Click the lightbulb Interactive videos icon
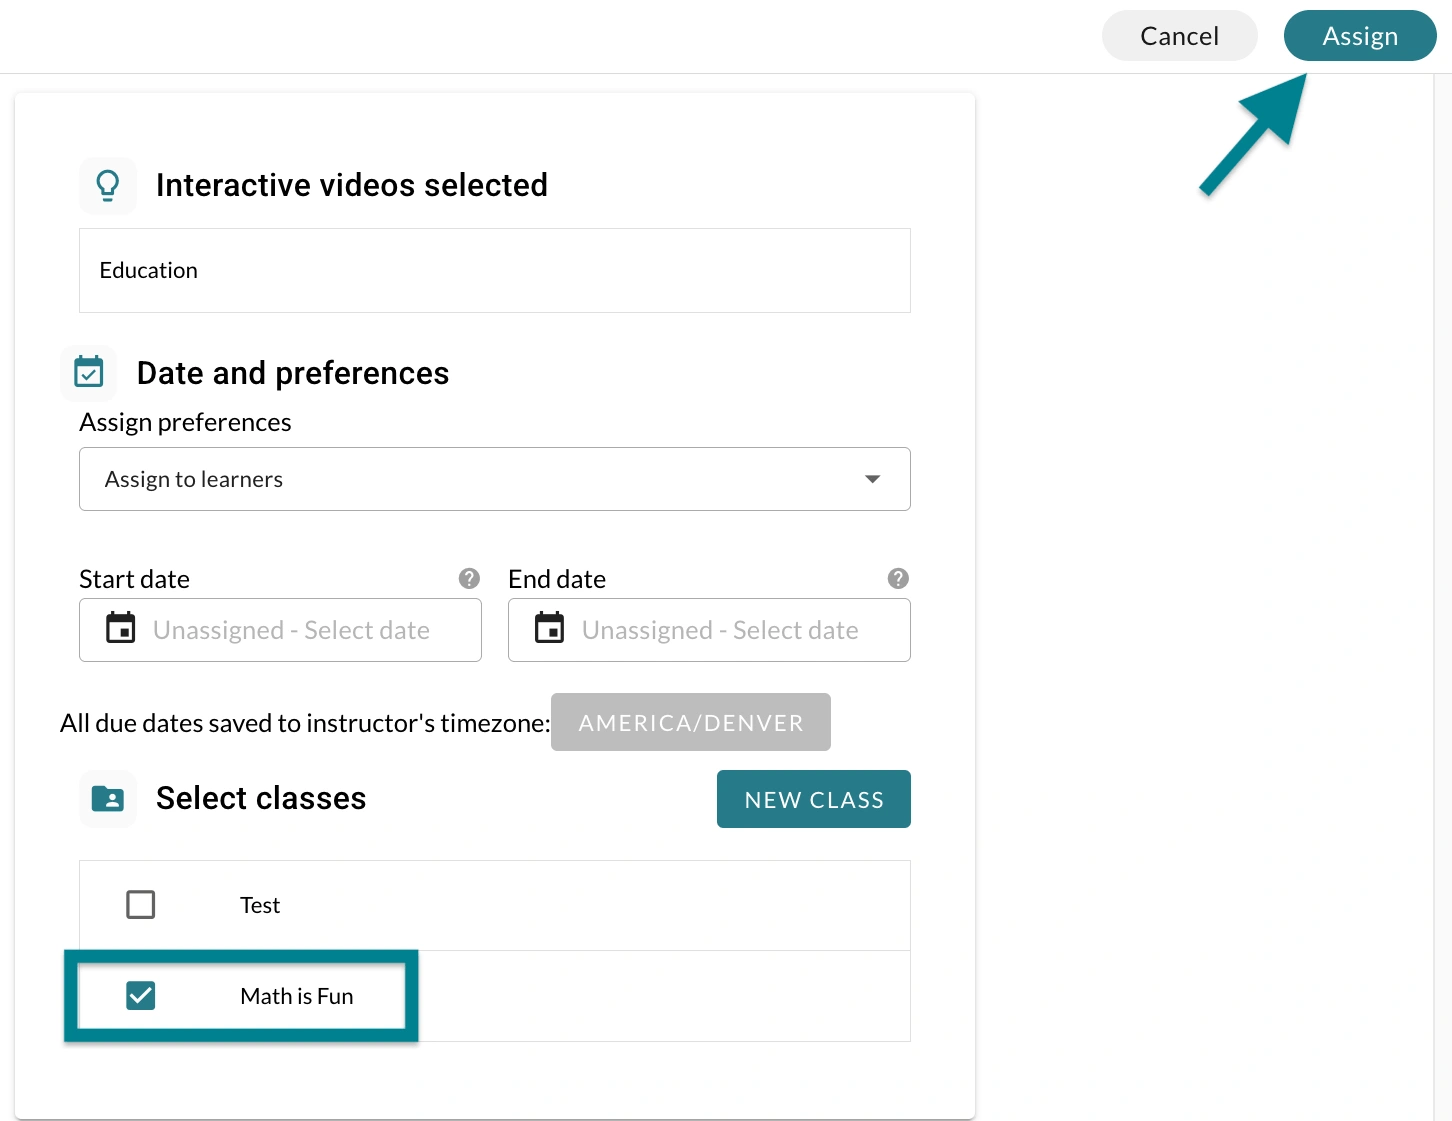 click(x=108, y=185)
